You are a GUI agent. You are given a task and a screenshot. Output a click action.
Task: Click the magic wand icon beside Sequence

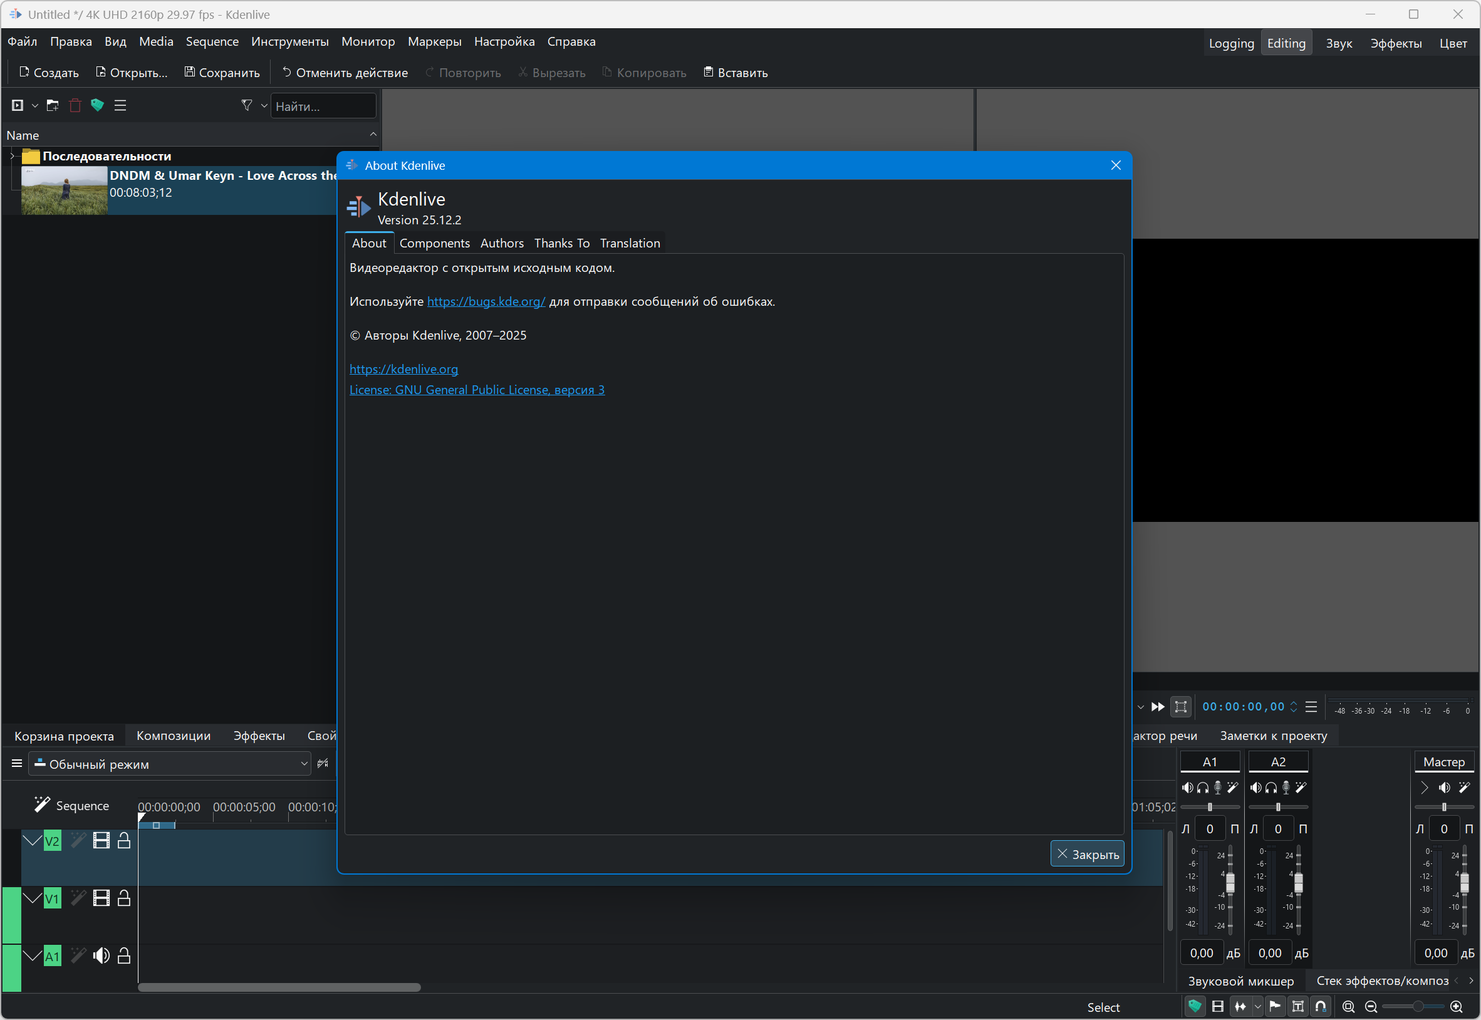[41, 805]
